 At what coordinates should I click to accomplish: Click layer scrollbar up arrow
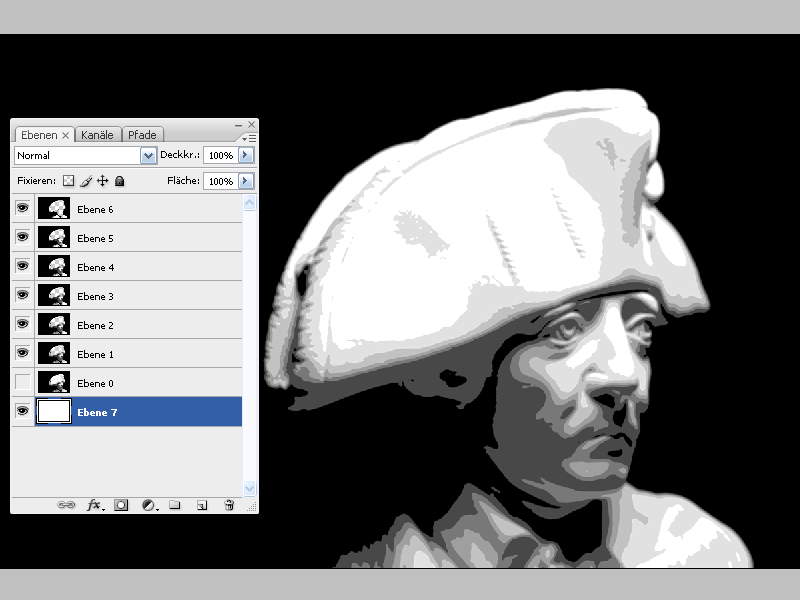click(249, 203)
